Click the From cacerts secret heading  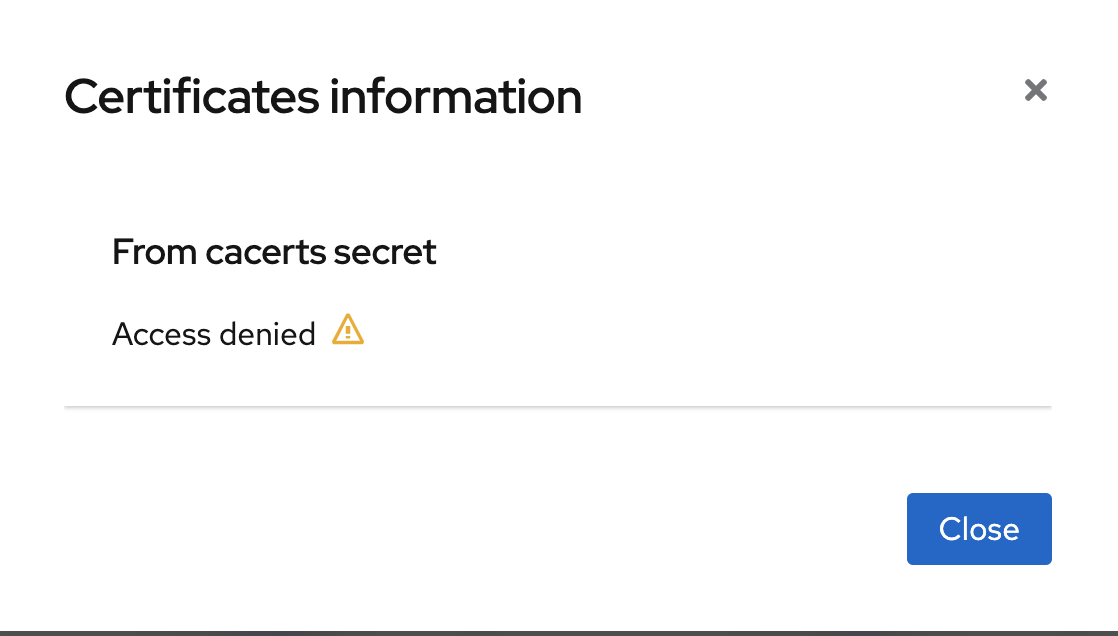(x=274, y=252)
